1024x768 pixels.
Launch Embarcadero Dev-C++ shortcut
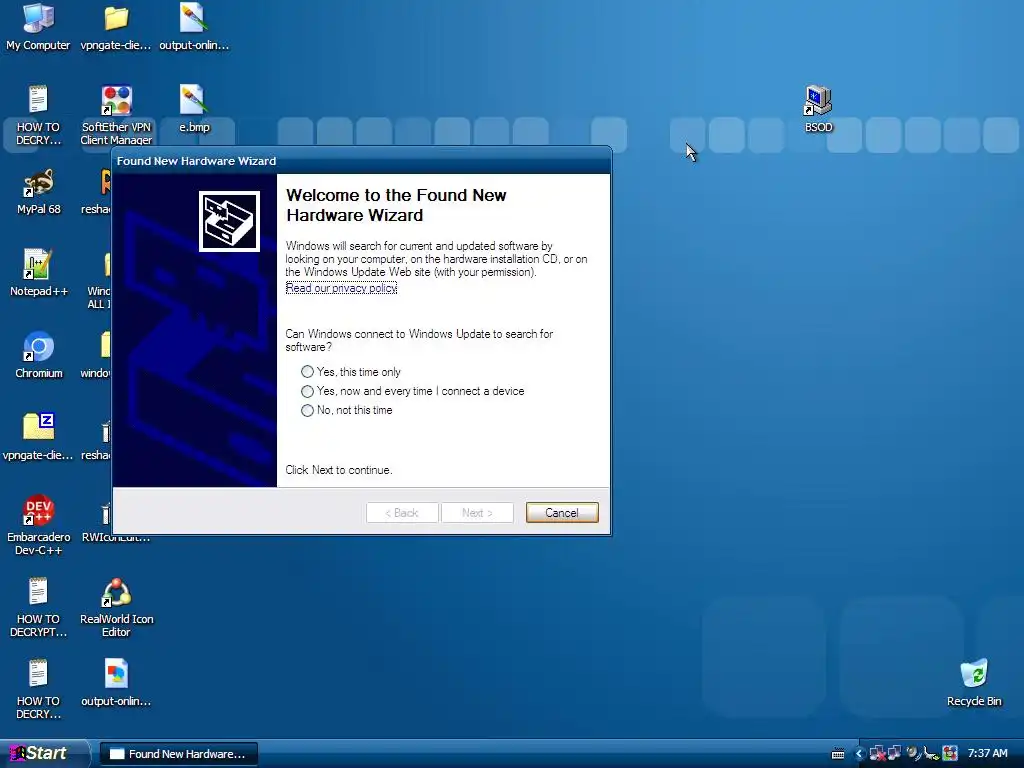(x=39, y=526)
